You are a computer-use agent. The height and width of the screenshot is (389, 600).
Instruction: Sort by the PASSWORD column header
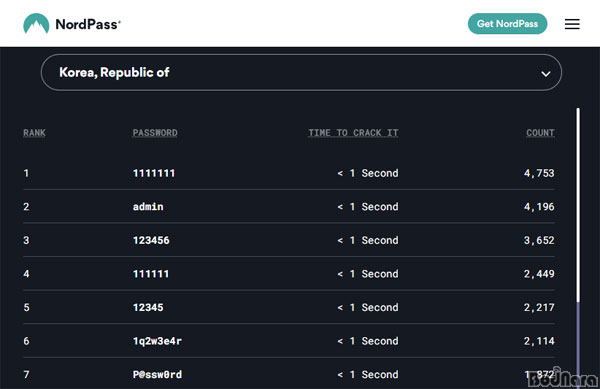pyautogui.click(x=155, y=133)
